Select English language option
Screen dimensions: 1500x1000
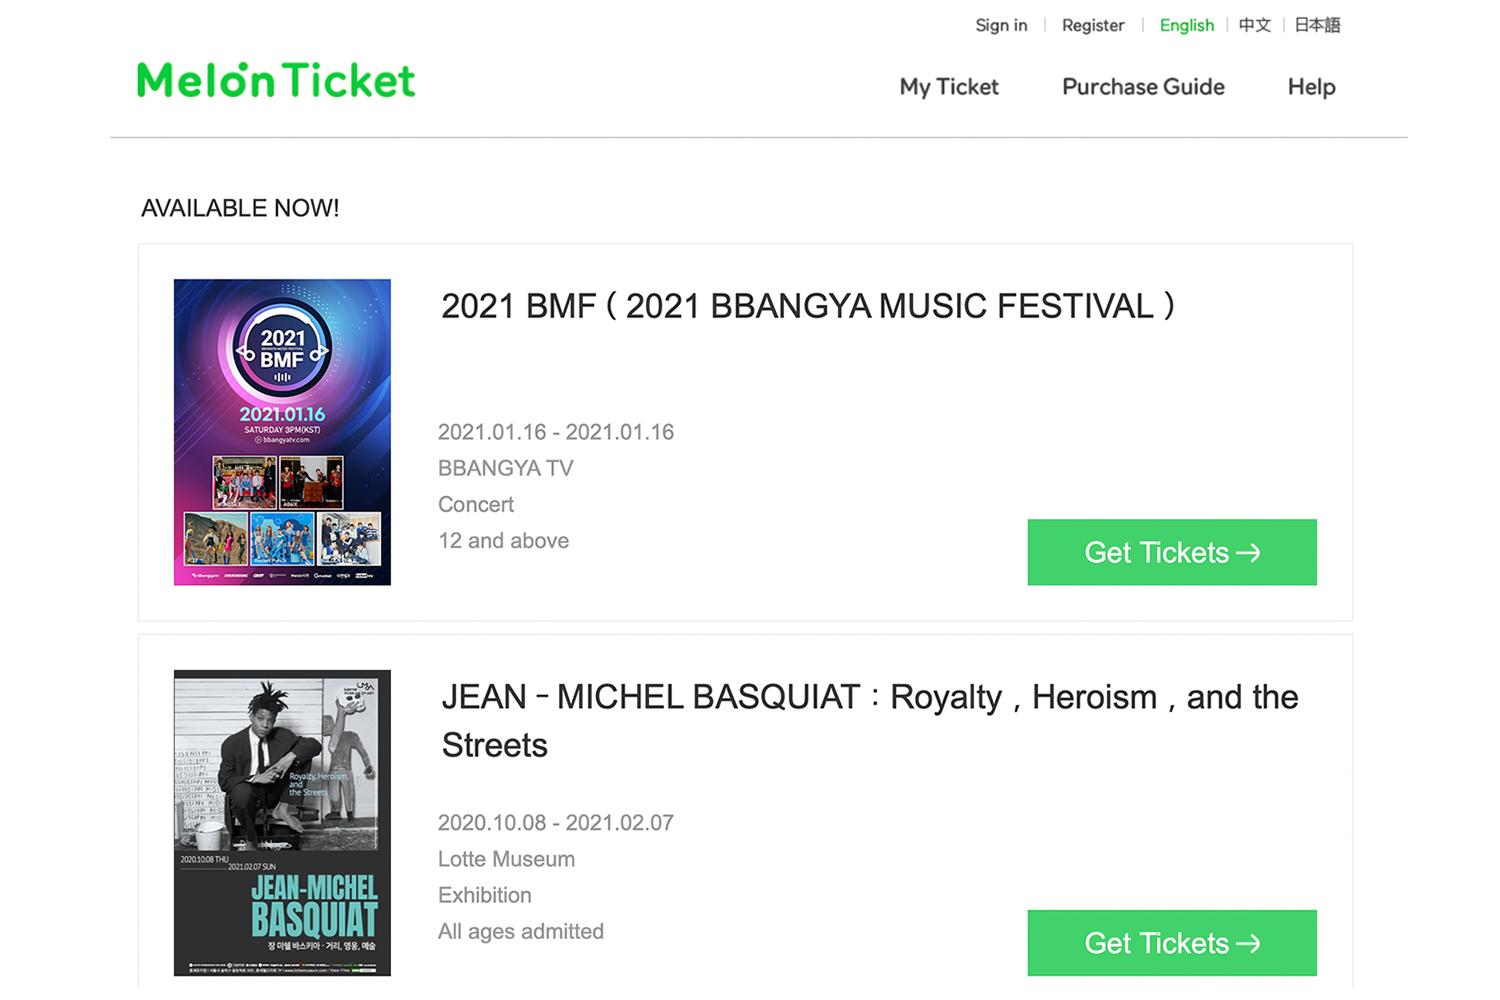point(1187,25)
